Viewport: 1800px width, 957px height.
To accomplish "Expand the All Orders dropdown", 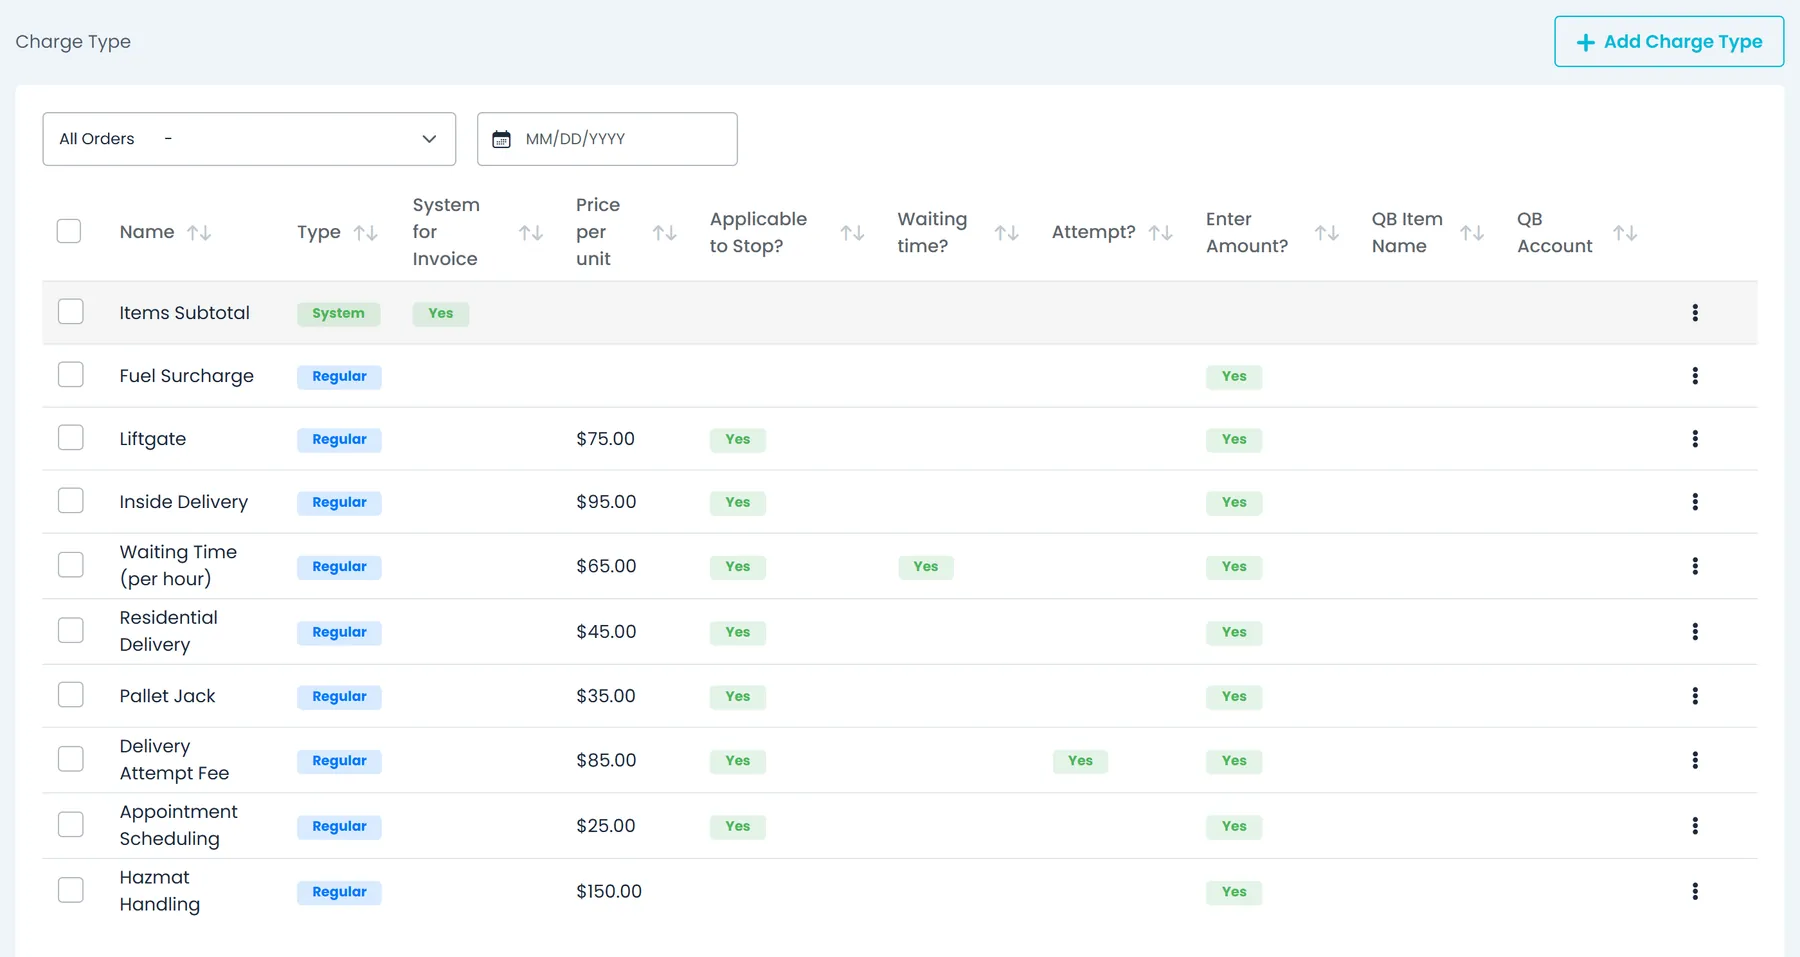I will [x=249, y=139].
